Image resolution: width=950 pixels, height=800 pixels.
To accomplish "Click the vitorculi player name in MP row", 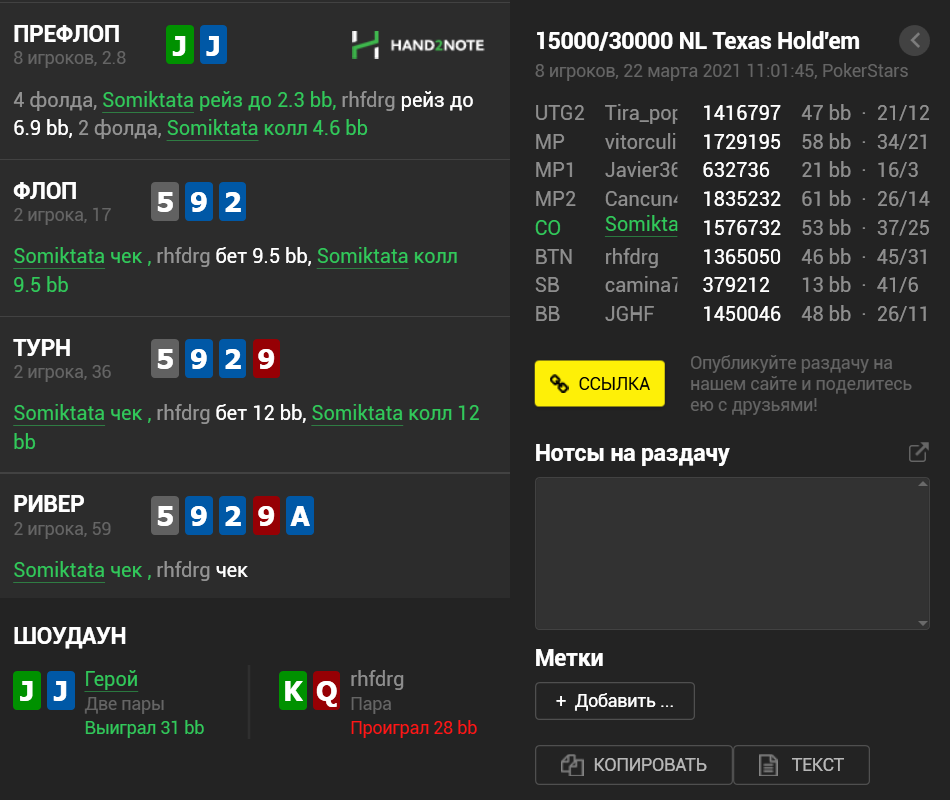I will (x=640, y=142).
